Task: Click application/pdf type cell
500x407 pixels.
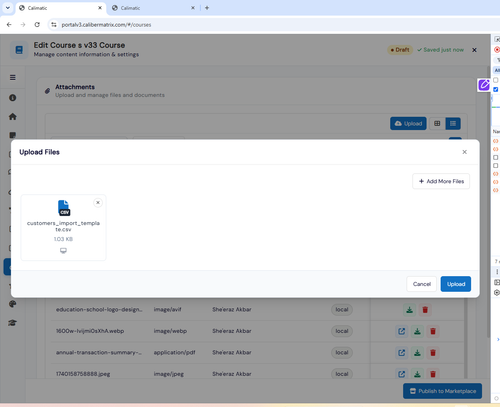Action: (x=174, y=352)
